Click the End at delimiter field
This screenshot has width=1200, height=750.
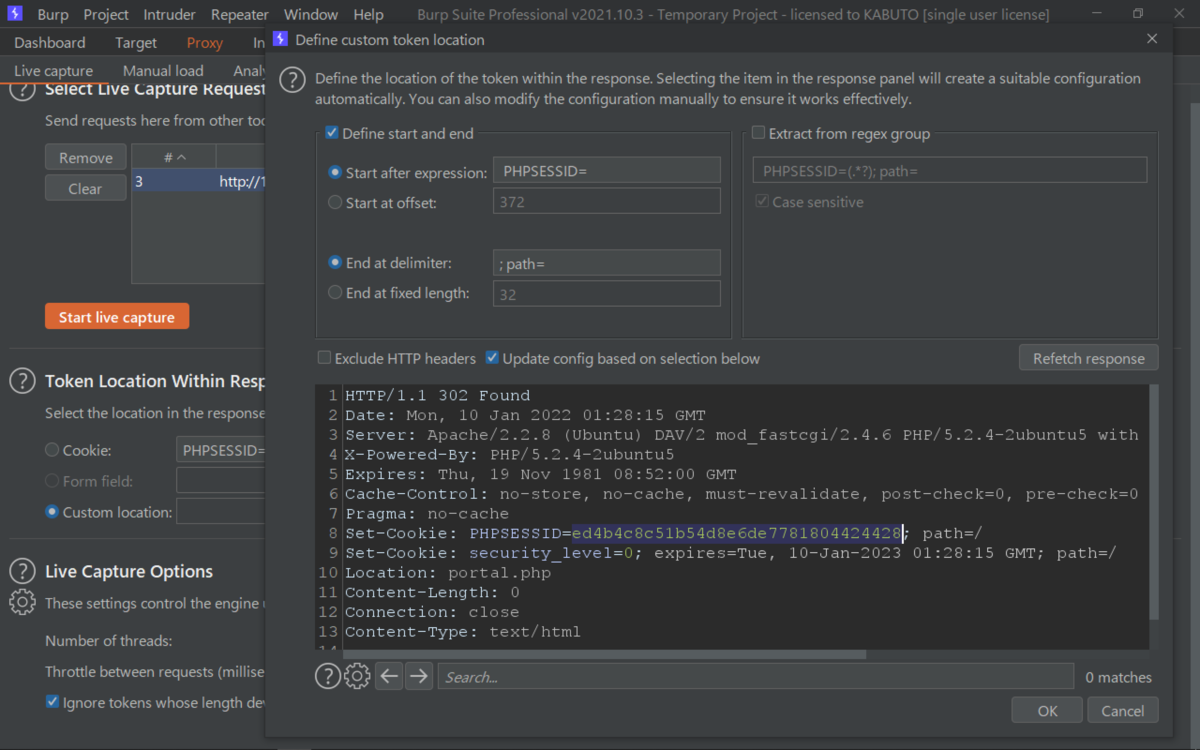607,263
